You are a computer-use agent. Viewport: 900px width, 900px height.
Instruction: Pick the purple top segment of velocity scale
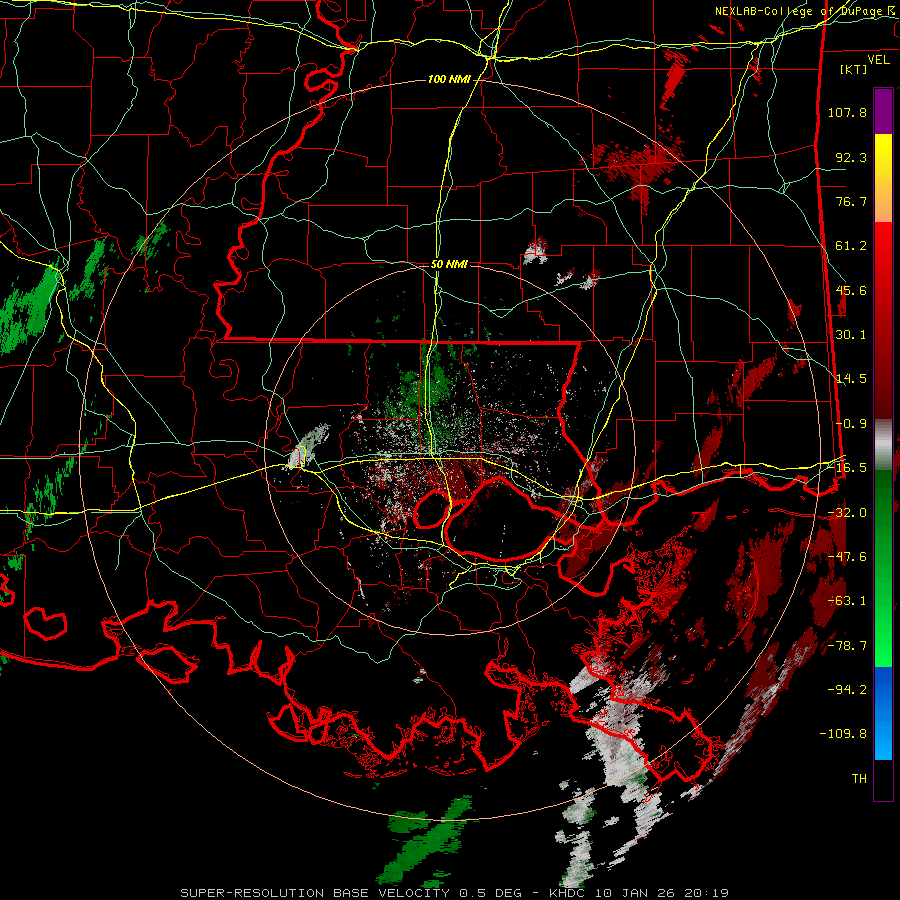[x=883, y=111]
